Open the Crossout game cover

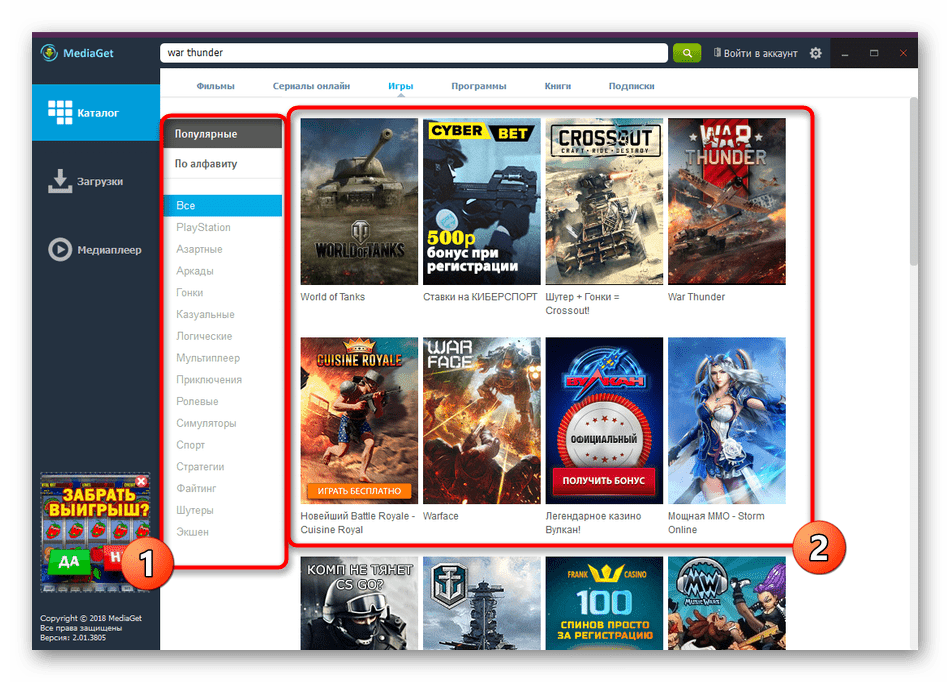coord(604,201)
